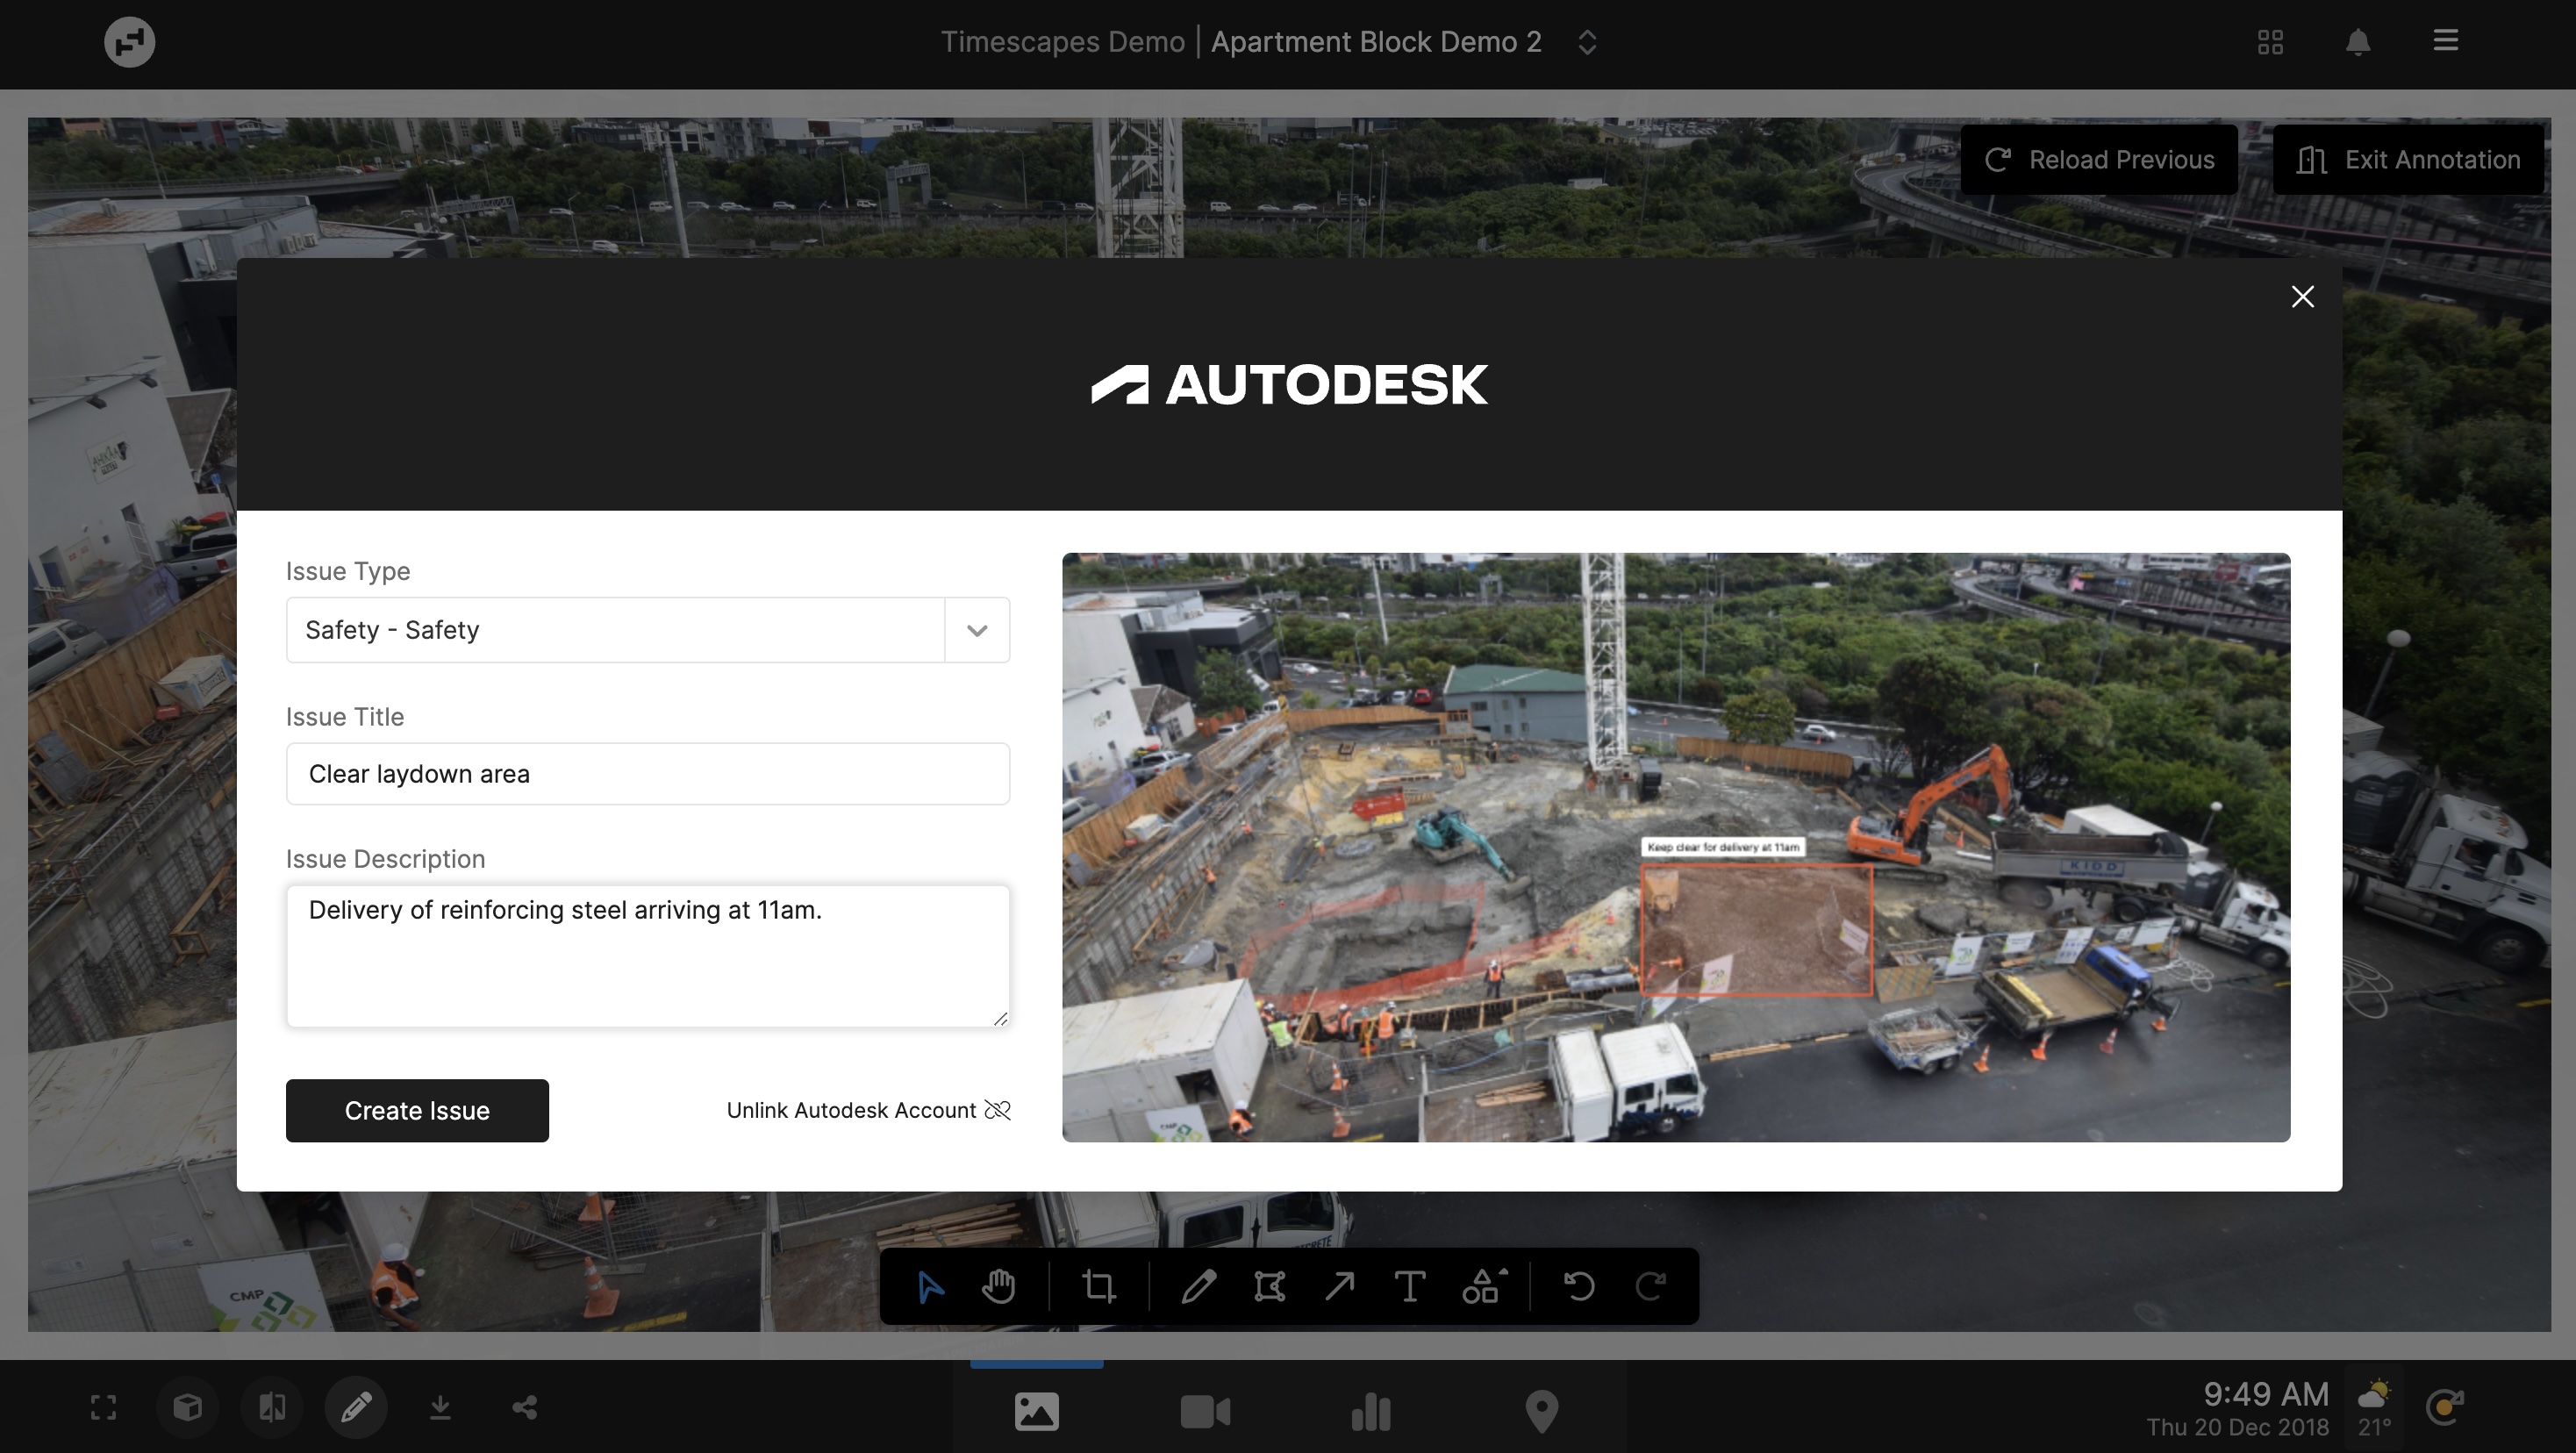Open the notifications bell
Image resolution: width=2576 pixels, height=1453 pixels.
(2358, 42)
